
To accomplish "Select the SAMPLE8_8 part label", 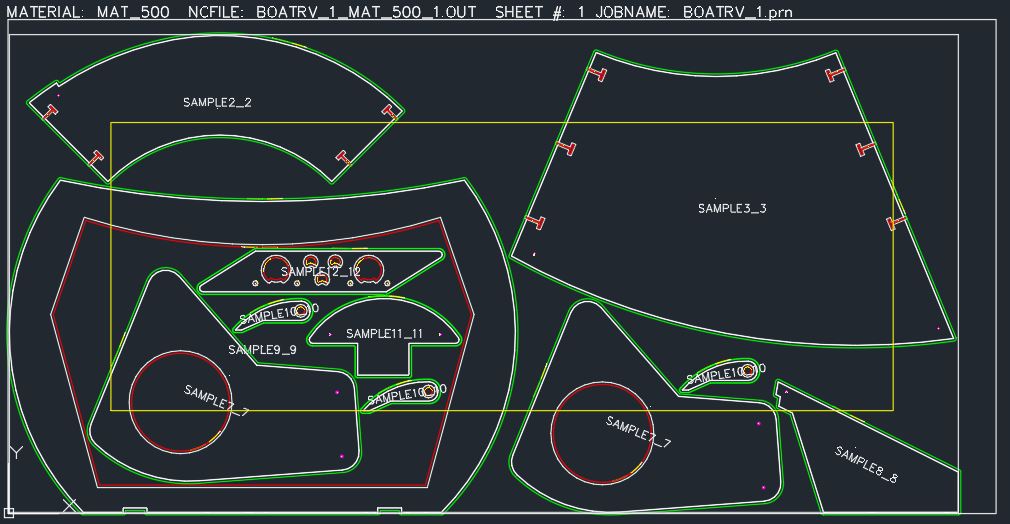I will pyautogui.click(x=866, y=465).
